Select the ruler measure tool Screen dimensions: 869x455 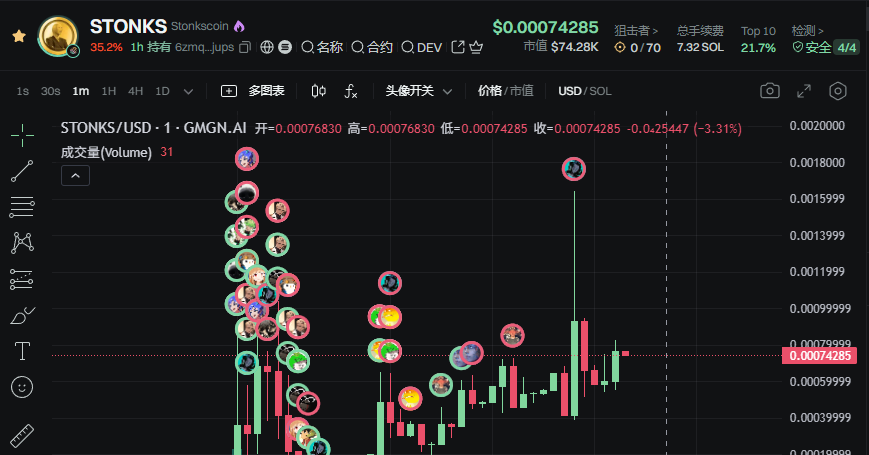point(22,436)
